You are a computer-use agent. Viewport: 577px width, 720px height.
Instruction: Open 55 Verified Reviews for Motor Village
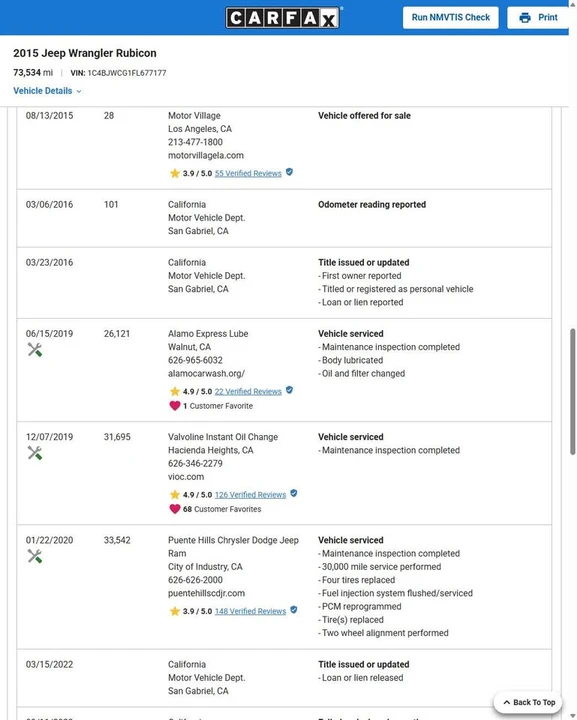(248, 173)
